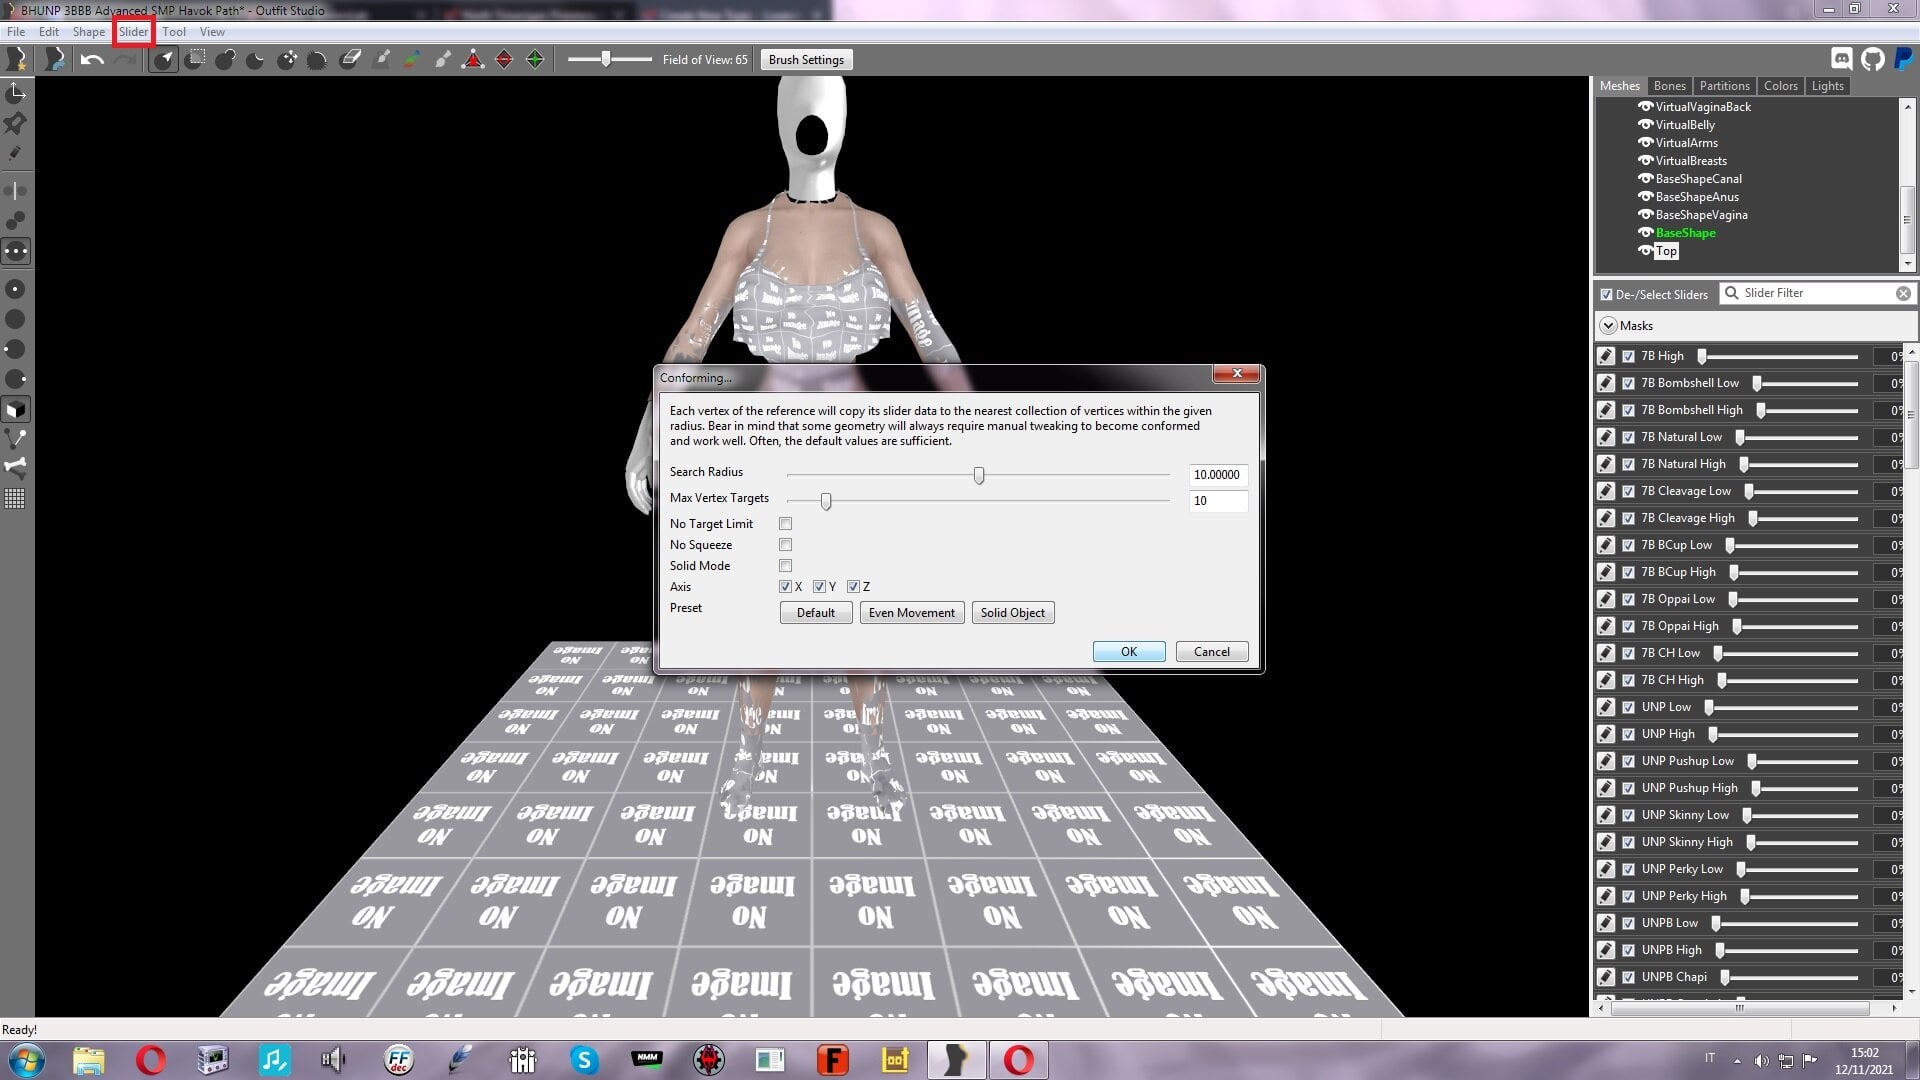Toggle X-Mirror in left sidebar
This screenshot has width=1920, height=1080.
(x=16, y=190)
